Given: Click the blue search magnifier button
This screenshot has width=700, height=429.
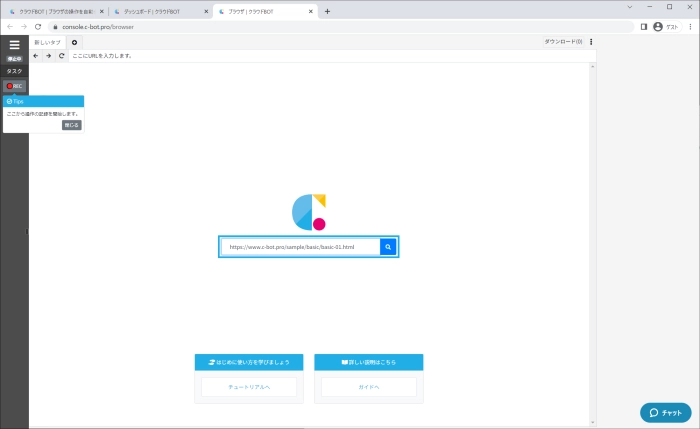Looking at the screenshot, I should coord(388,247).
